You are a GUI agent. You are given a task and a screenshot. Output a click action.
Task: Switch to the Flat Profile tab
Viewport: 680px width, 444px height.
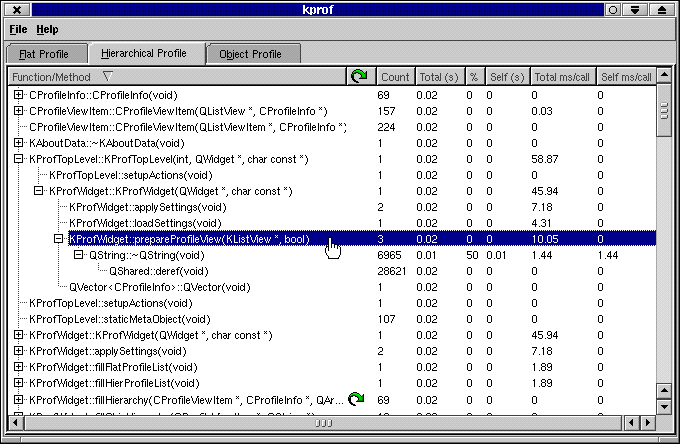47,54
